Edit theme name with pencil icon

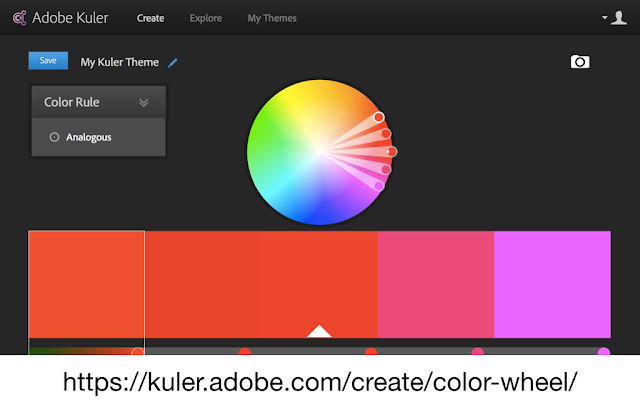(x=173, y=62)
